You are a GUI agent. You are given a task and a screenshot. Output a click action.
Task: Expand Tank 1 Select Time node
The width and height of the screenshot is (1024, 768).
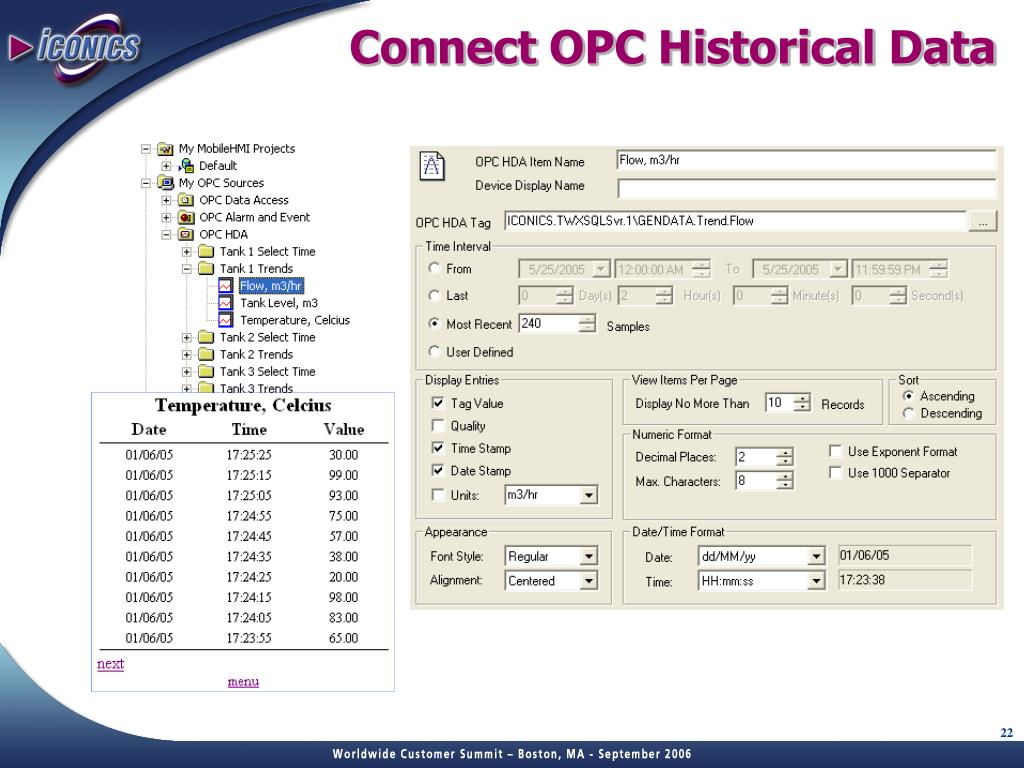coord(187,251)
